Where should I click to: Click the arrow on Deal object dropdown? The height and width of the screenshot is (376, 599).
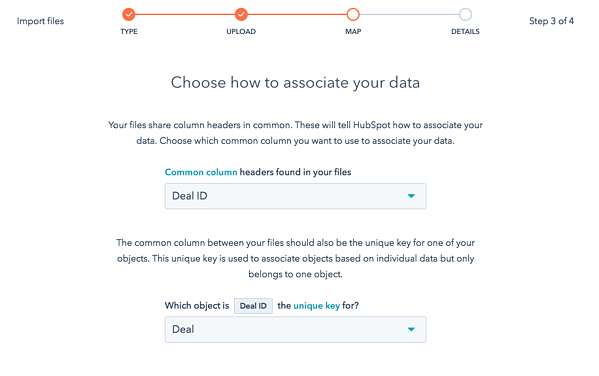pos(411,329)
